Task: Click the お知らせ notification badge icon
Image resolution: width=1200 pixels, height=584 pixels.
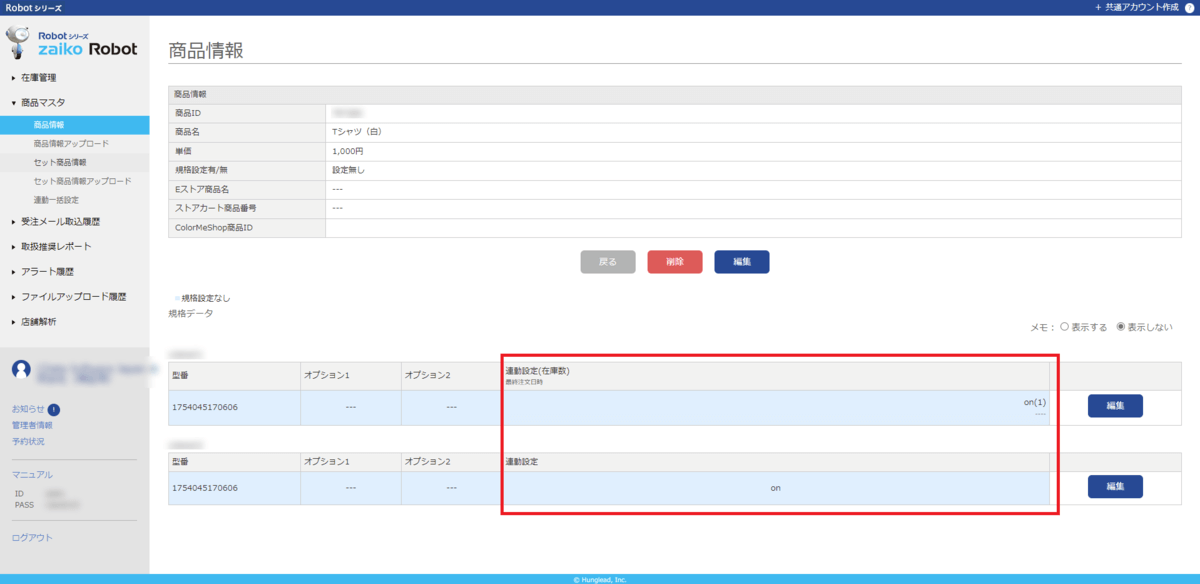Action: [x=53, y=409]
